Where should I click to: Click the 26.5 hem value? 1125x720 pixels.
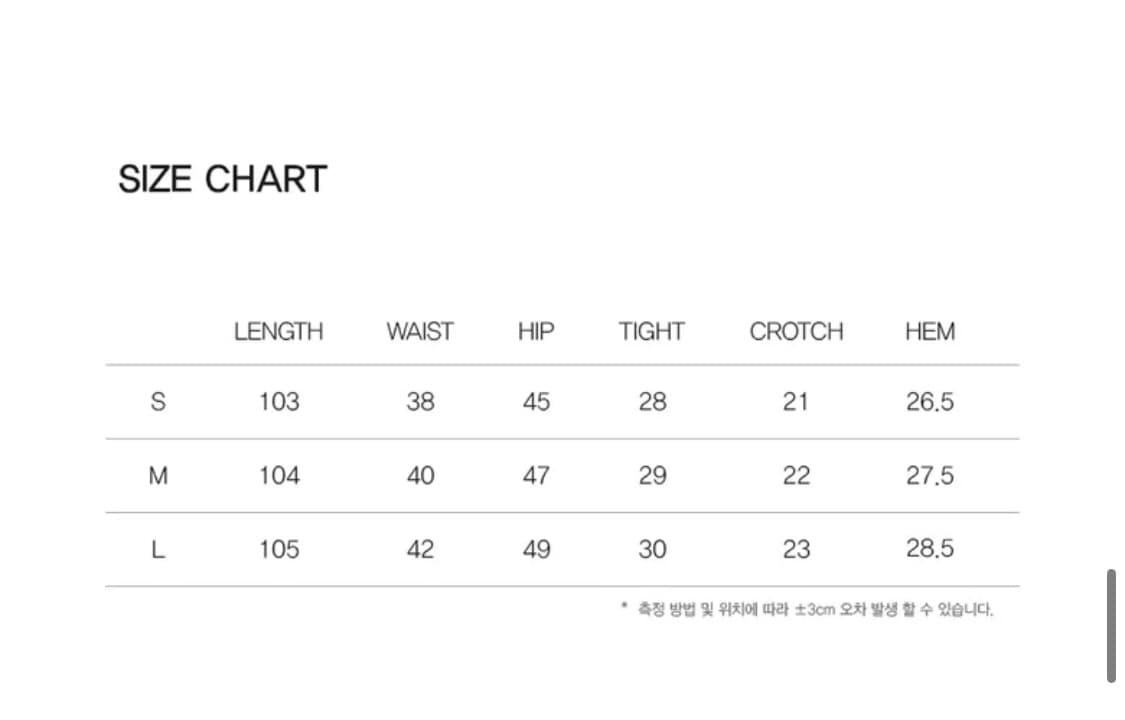click(x=930, y=402)
